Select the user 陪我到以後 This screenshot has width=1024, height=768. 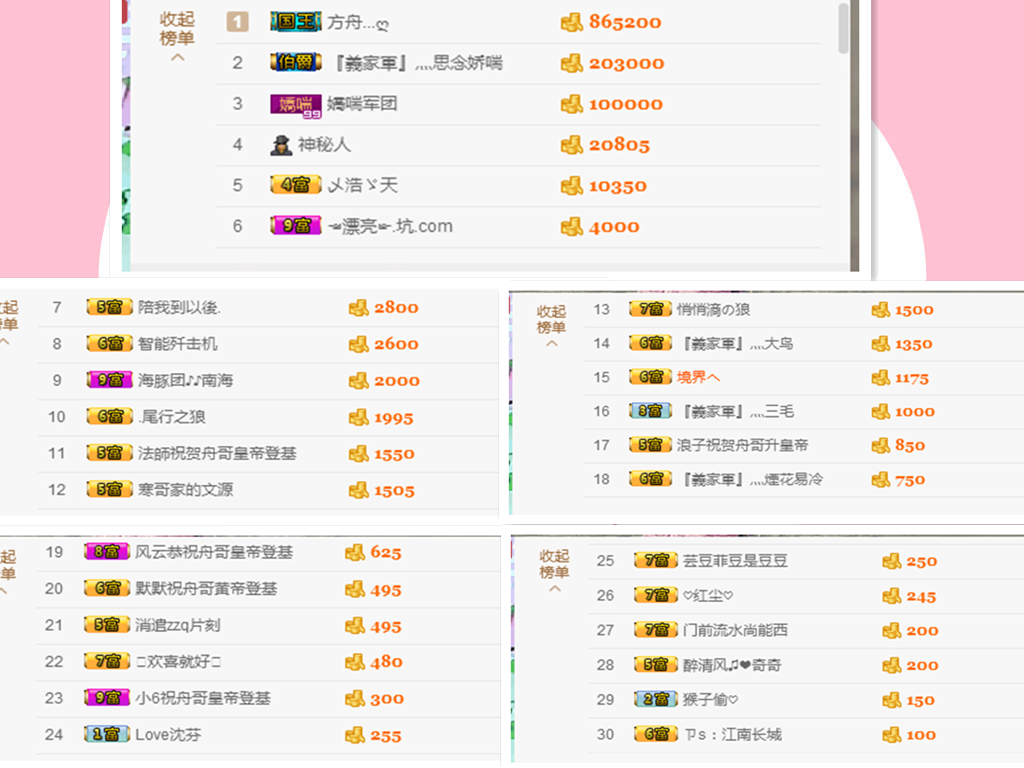click(180, 308)
